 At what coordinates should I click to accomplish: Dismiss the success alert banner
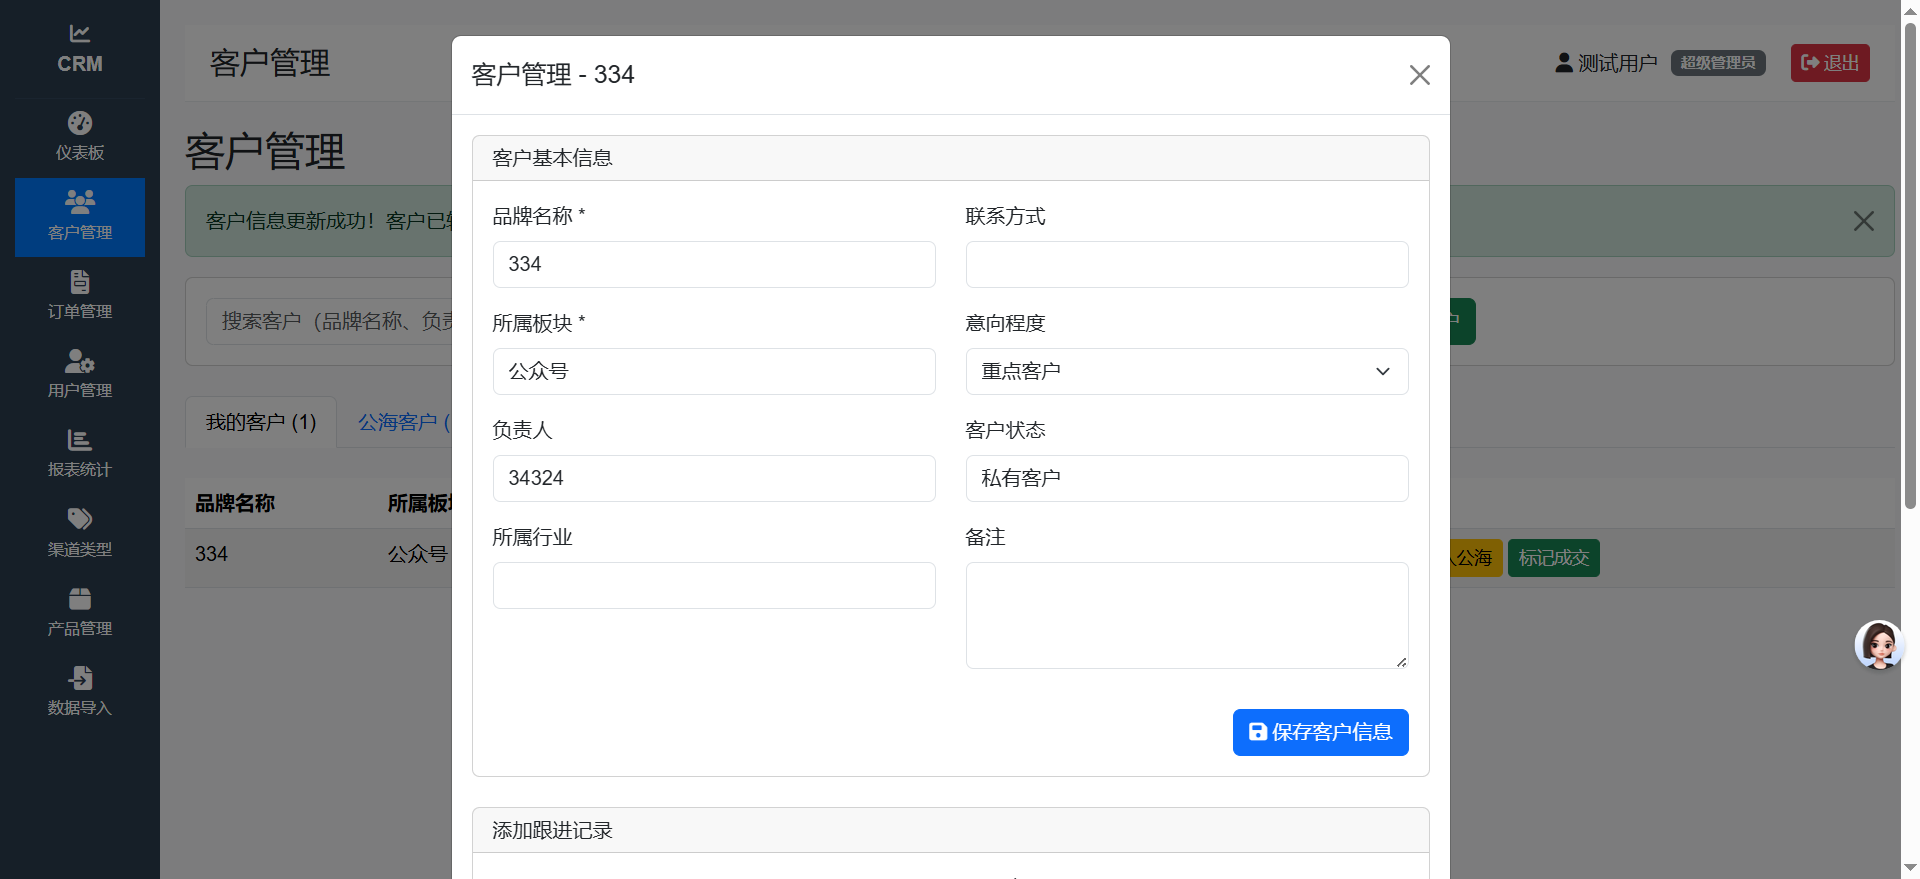click(x=1863, y=221)
